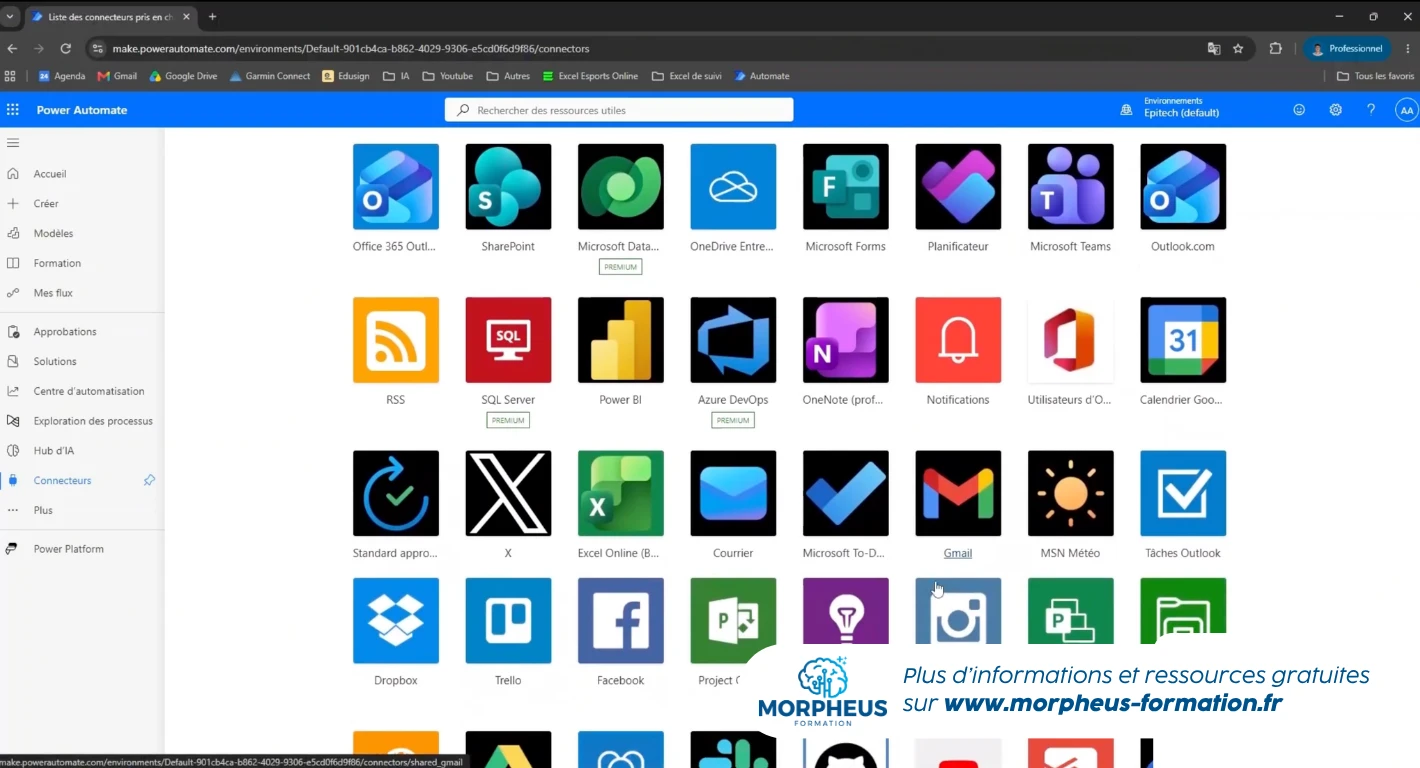The width and height of the screenshot is (1420, 768).
Task: Collapse the left navigation hamburger menu
Action: pos(13,143)
